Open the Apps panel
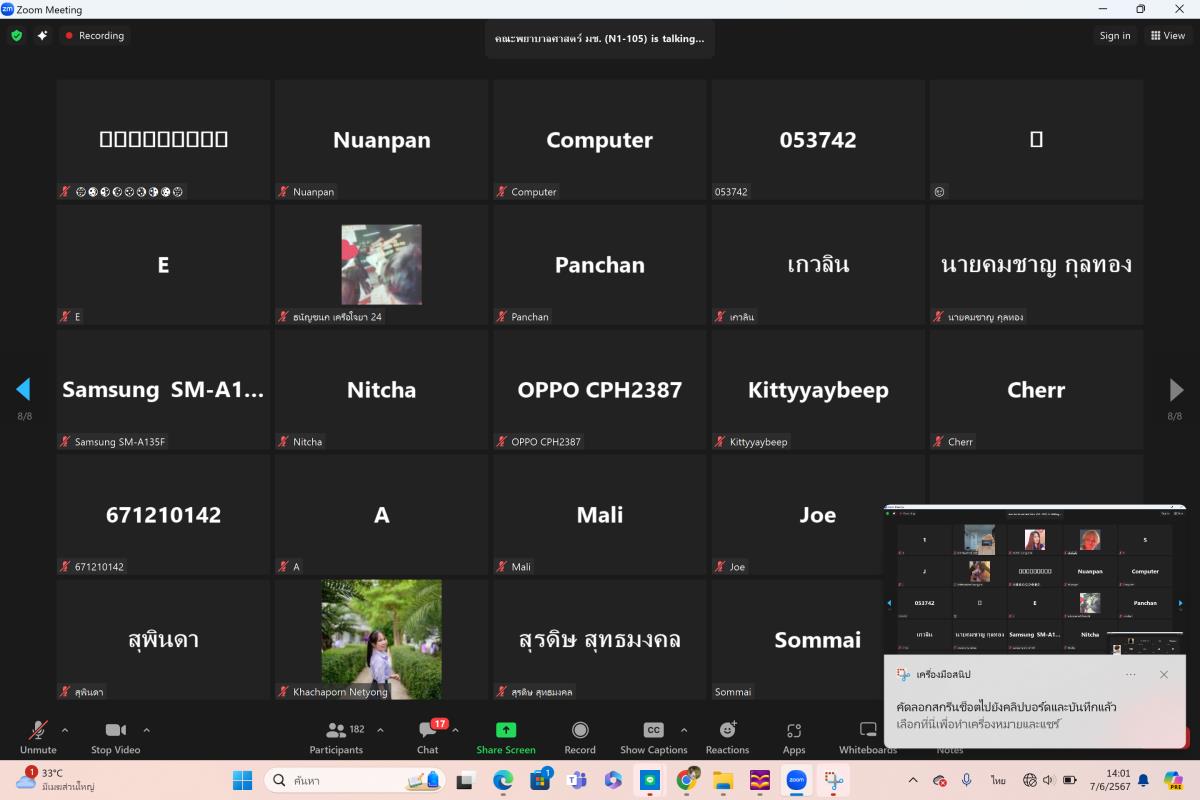1200x800 pixels. [794, 737]
